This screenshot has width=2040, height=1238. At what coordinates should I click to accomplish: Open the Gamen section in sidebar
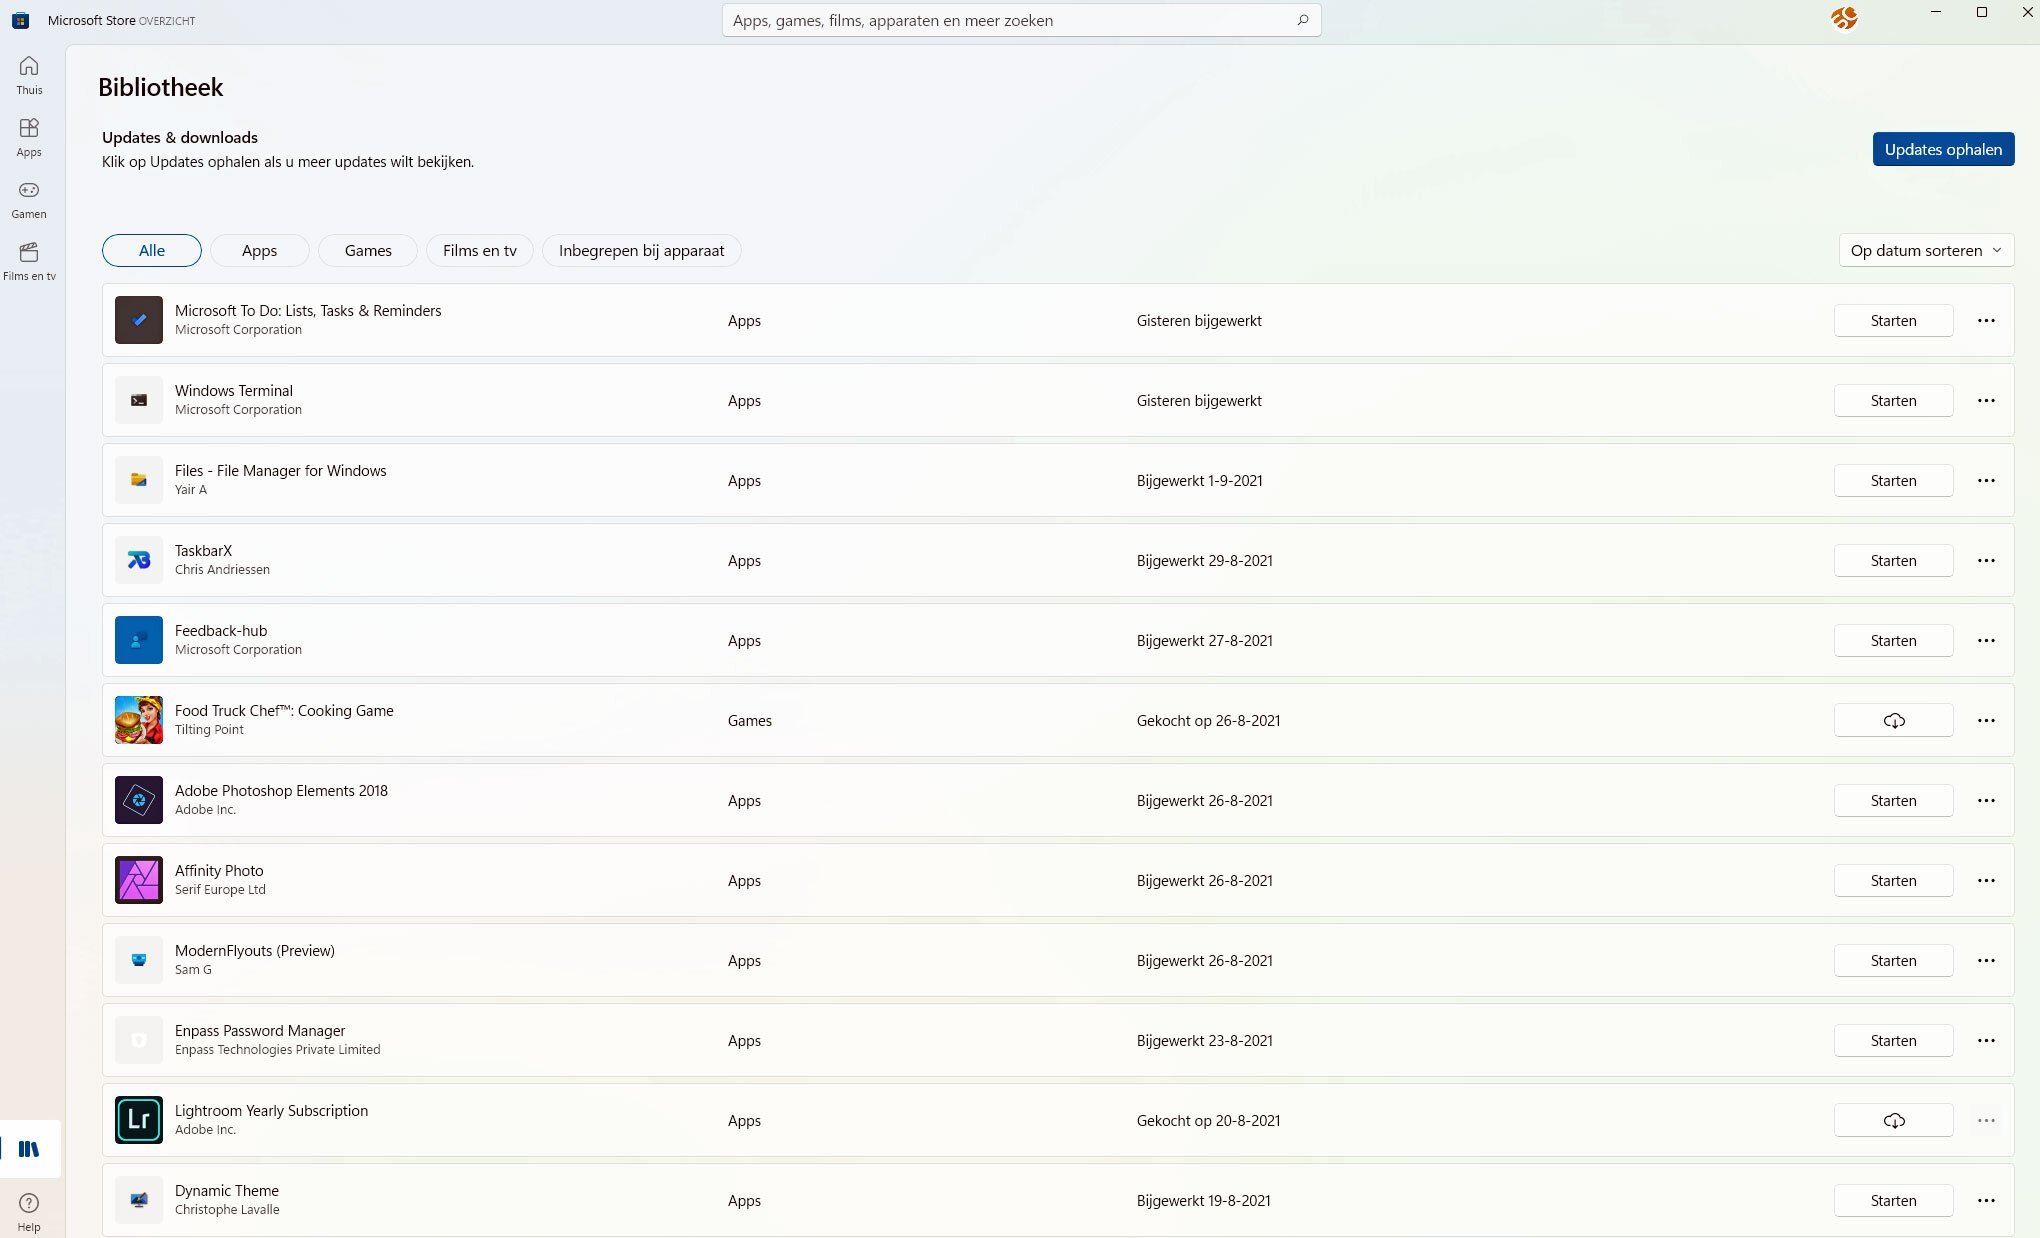(x=29, y=199)
